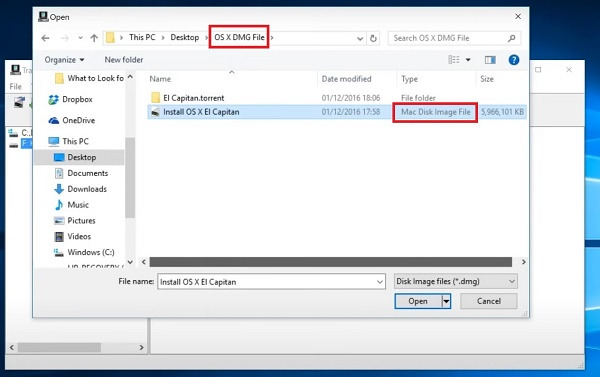Open the Organize menu
The height and width of the screenshot is (377, 600).
tap(64, 60)
